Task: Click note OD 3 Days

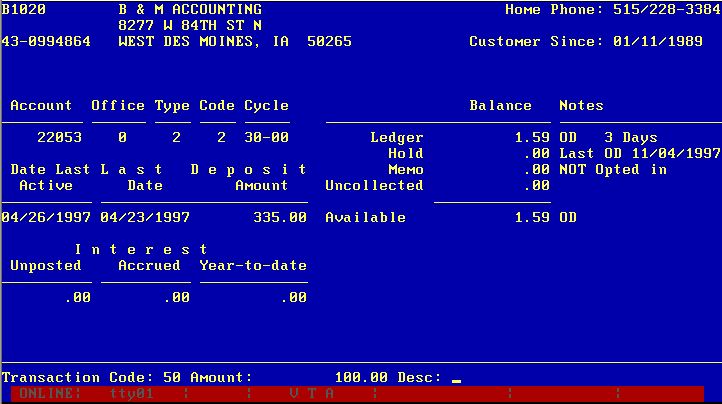Action: point(608,138)
